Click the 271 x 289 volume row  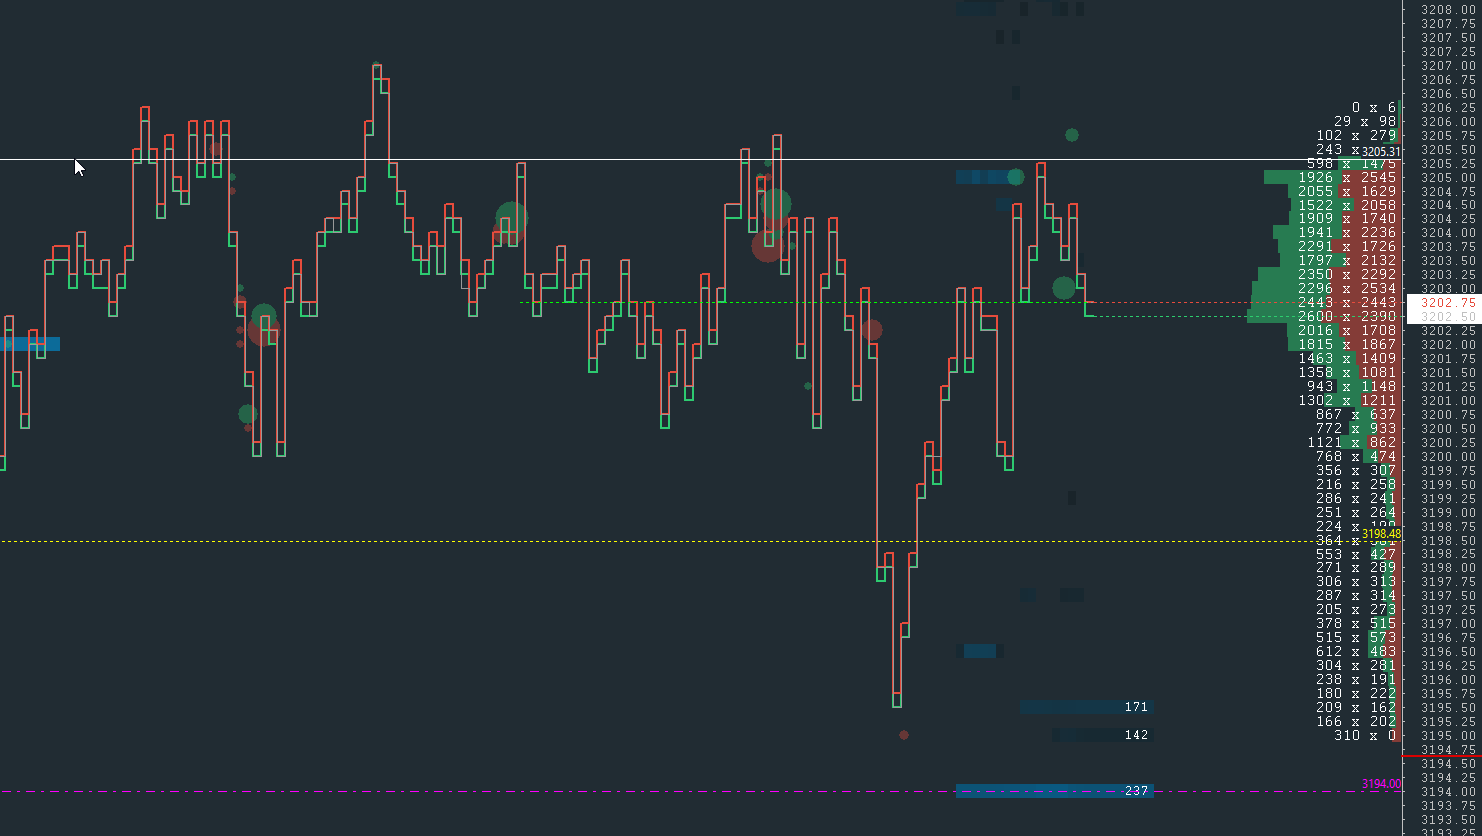(1357, 567)
